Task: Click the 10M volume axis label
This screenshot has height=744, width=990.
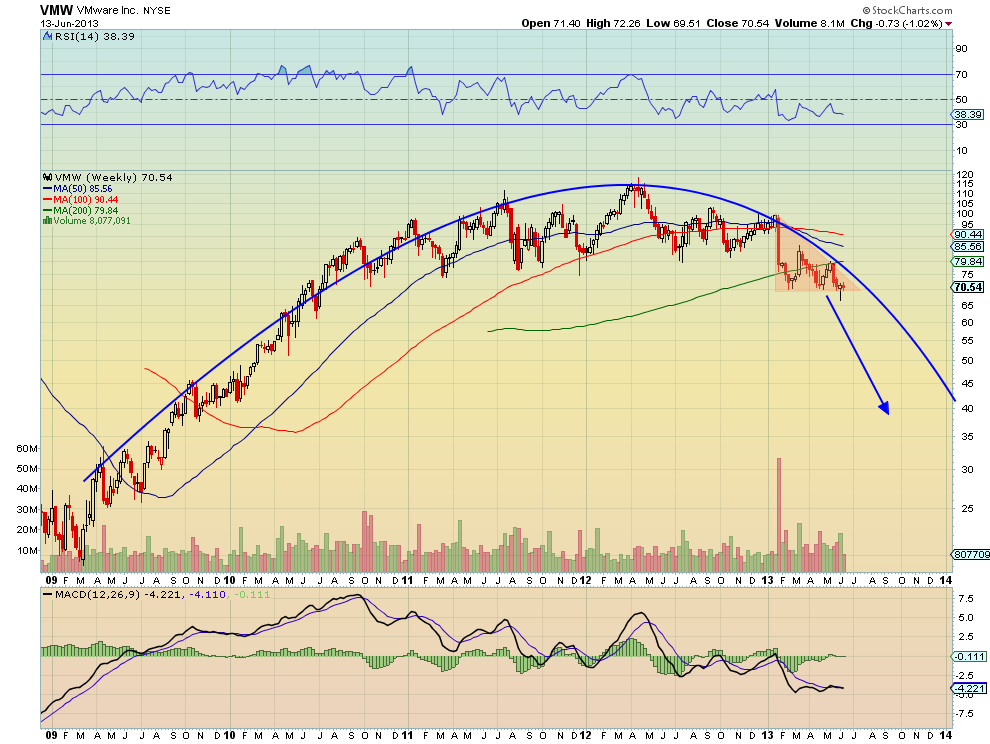Action: [27, 551]
